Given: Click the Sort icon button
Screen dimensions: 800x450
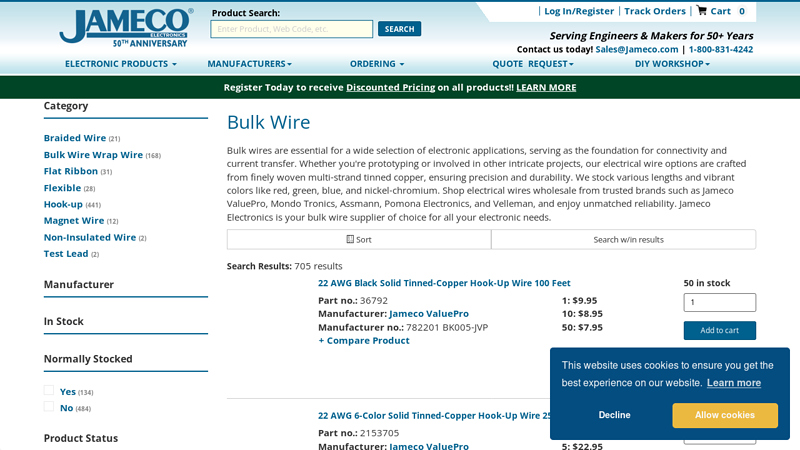Looking at the screenshot, I should pos(358,240).
